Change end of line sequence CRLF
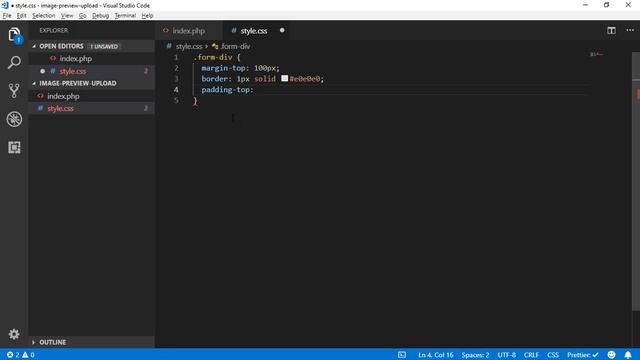The width and height of the screenshot is (640, 360). tap(531, 355)
